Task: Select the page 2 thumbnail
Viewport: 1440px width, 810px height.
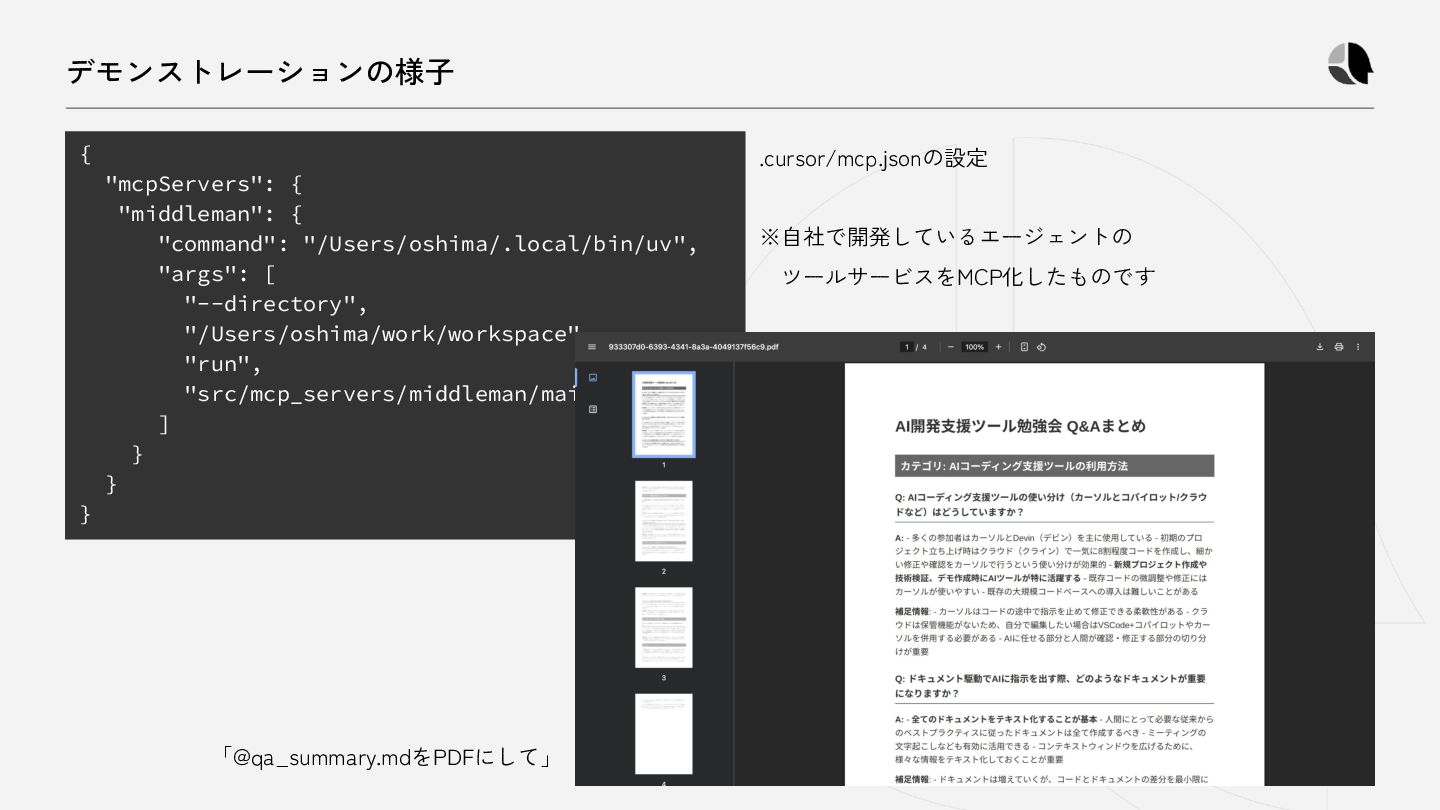Action: click(664, 521)
